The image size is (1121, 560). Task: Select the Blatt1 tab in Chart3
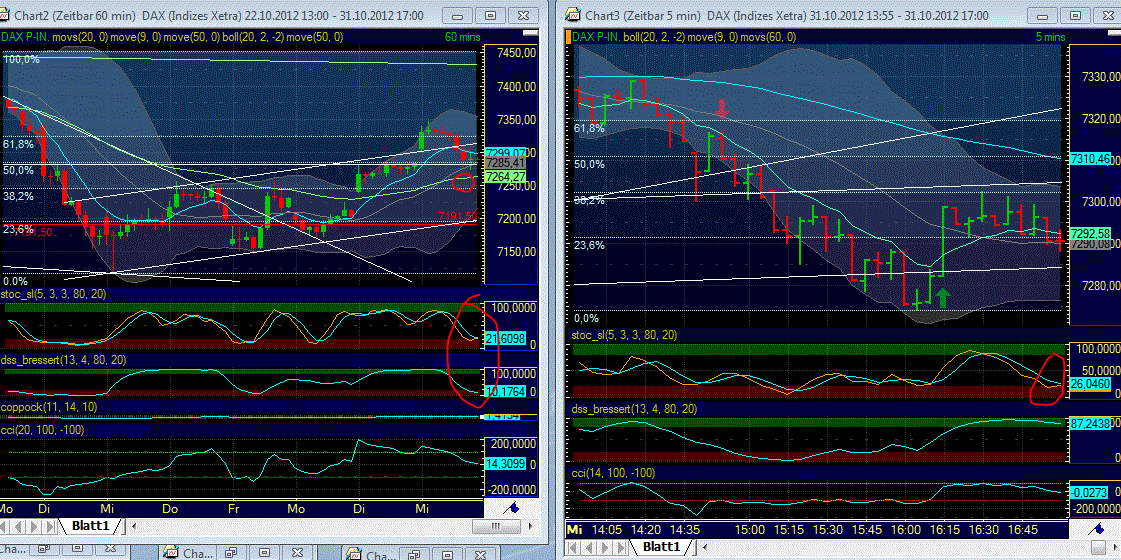click(x=661, y=547)
